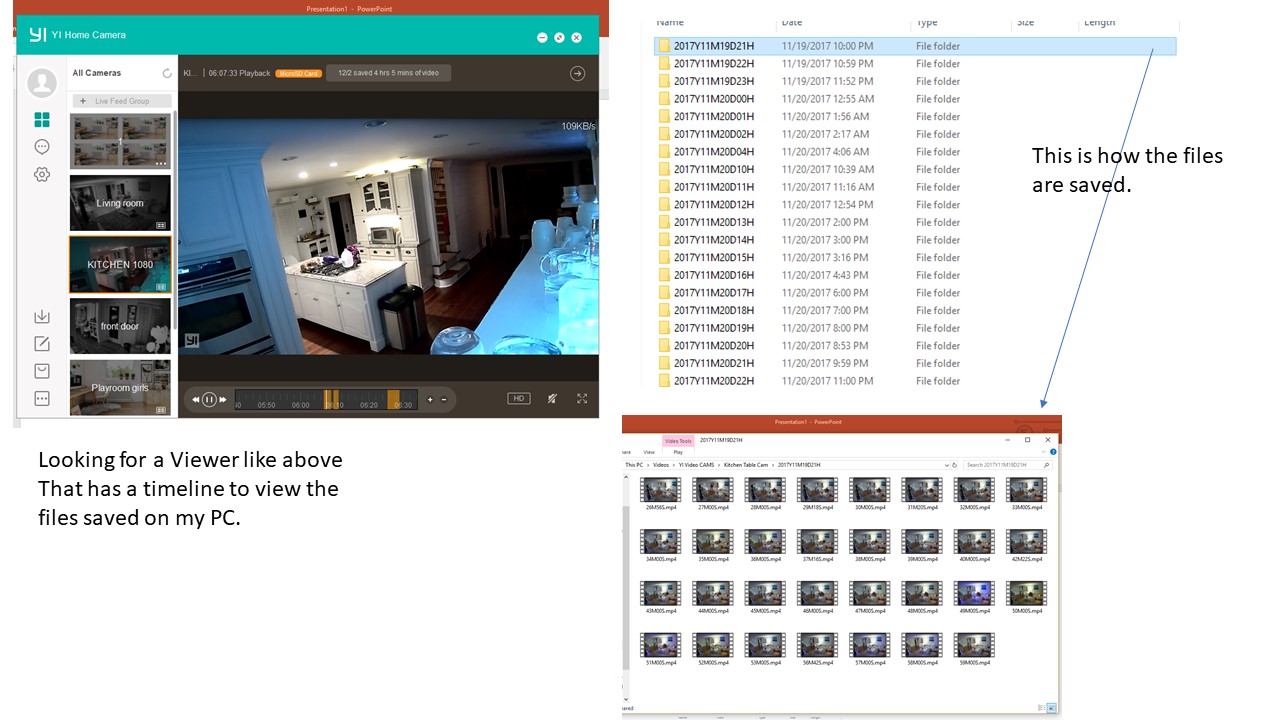Image resolution: width=1280 pixels, height=720 pixels.
Task: Select the KITCHEN 1080 camera
Action: tap(120, 264)
